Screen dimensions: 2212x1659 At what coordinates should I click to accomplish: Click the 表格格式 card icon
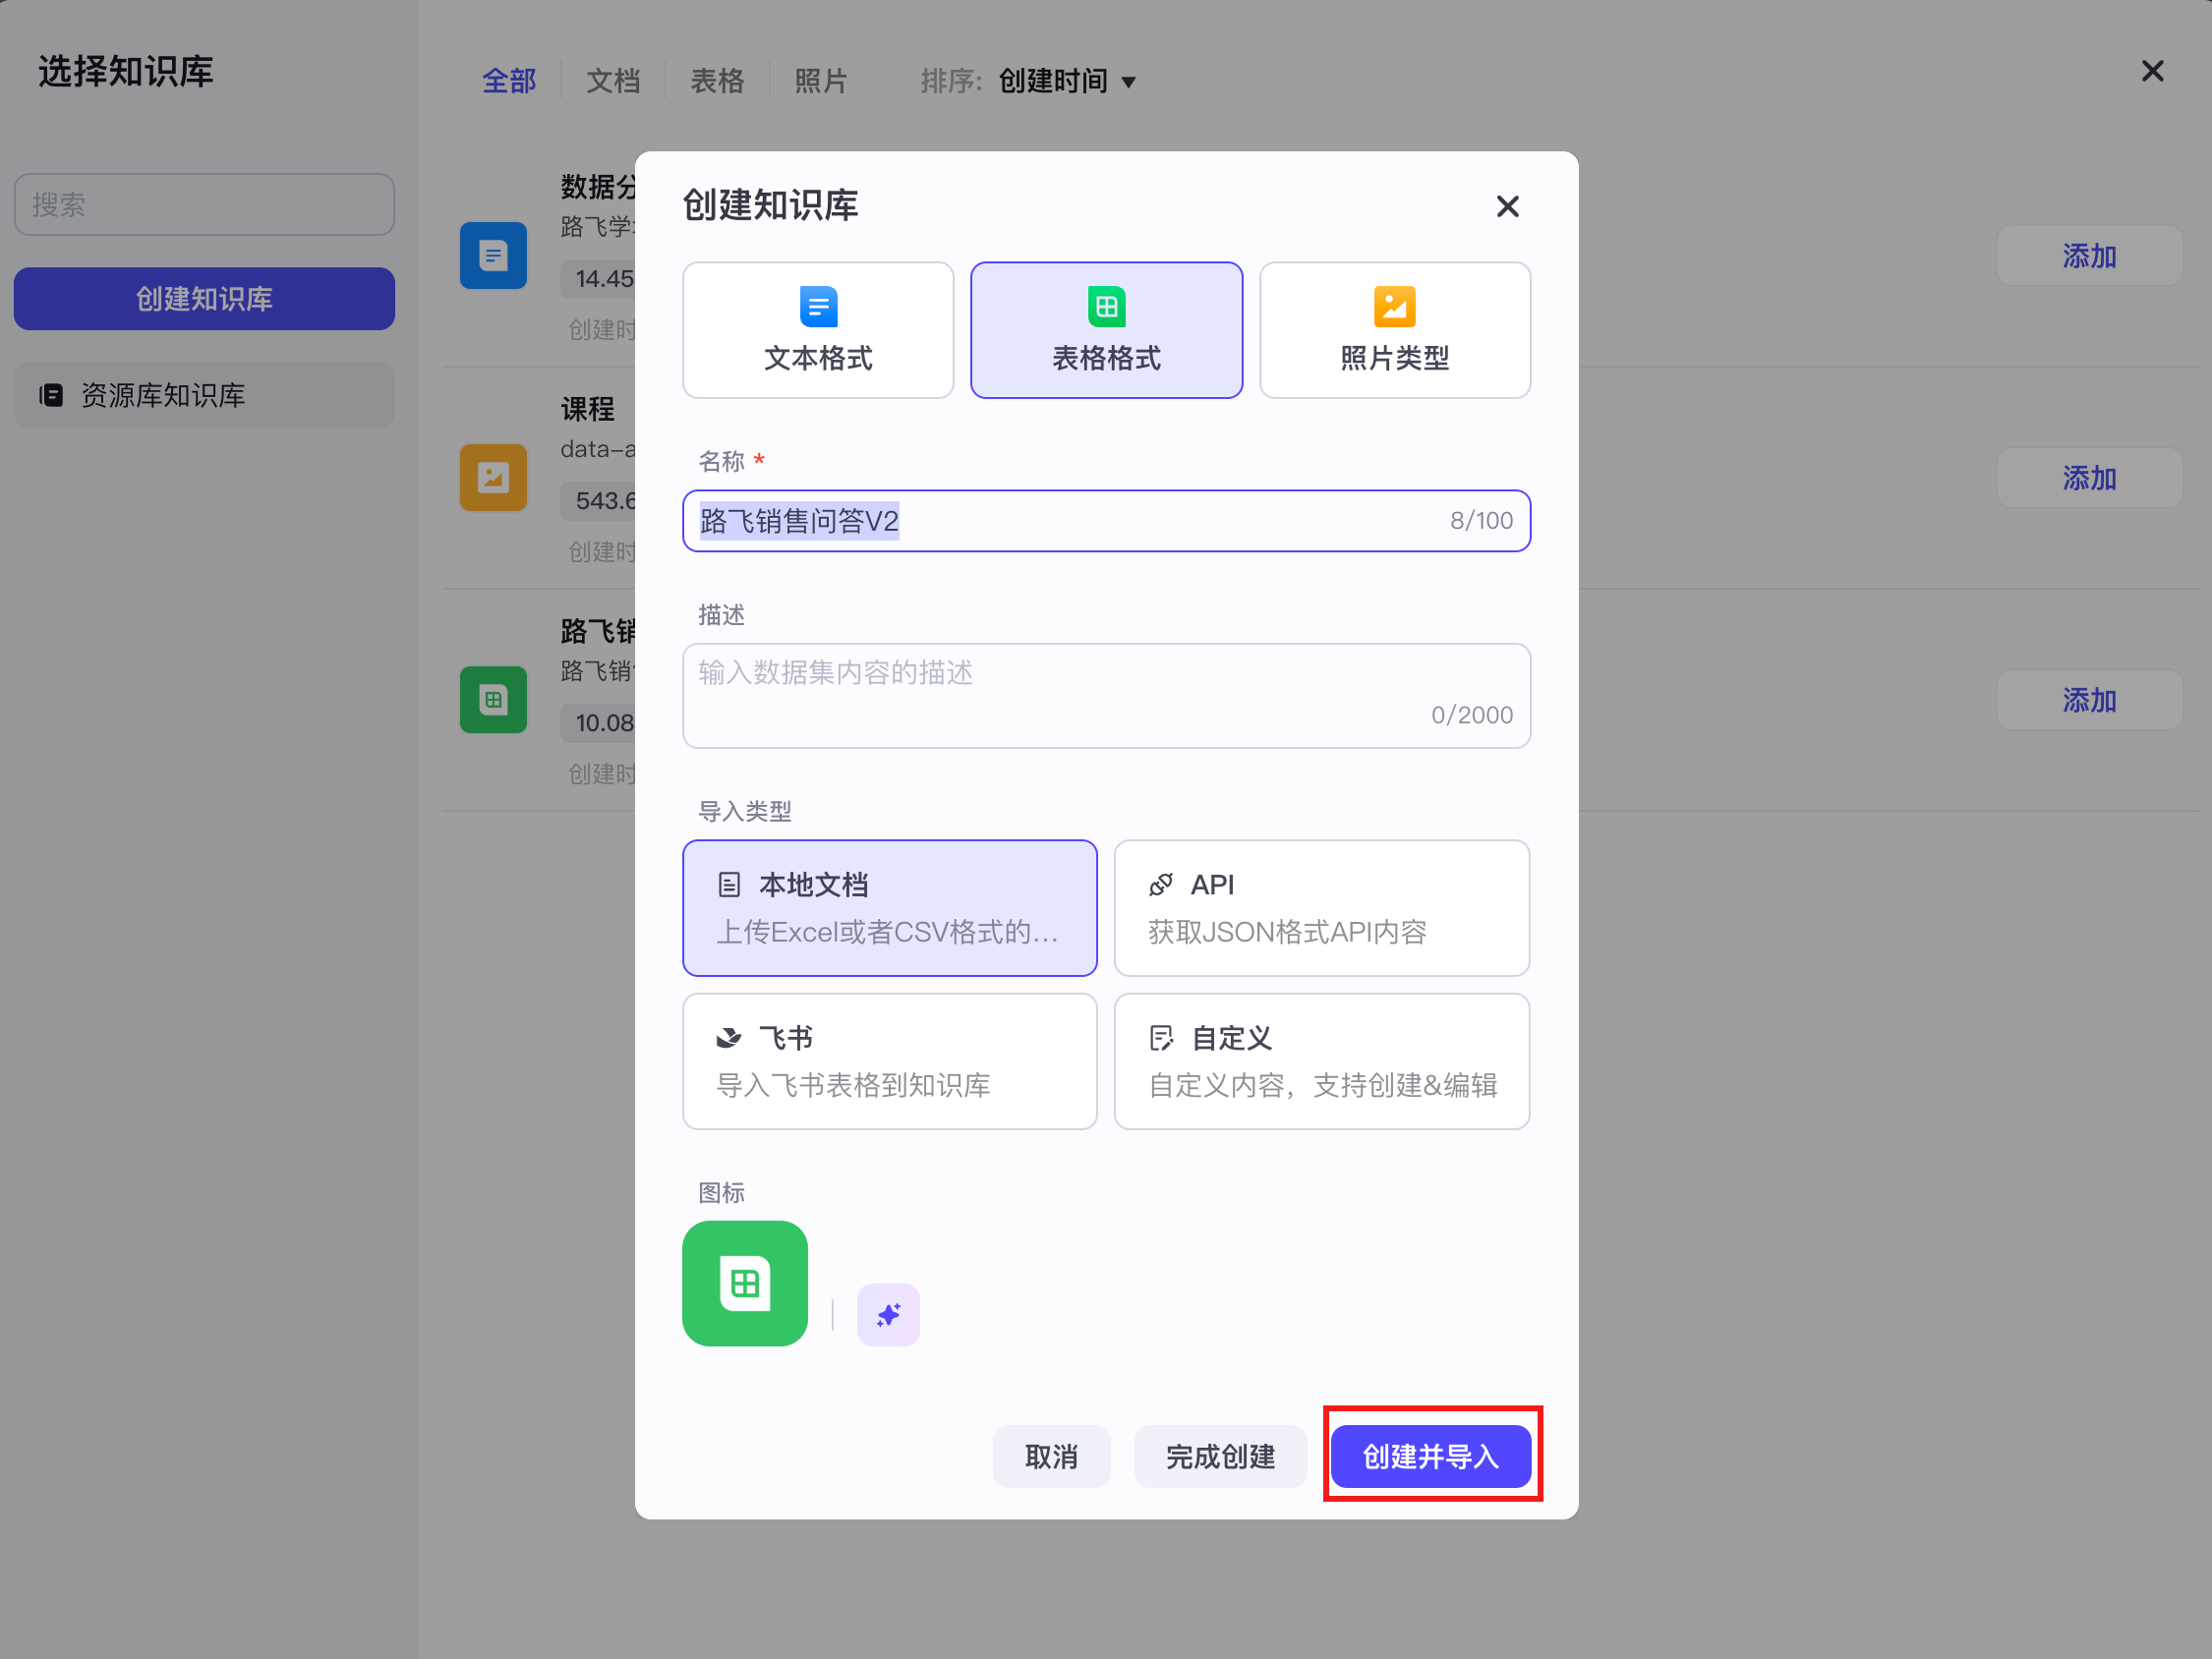[1105, 308]
